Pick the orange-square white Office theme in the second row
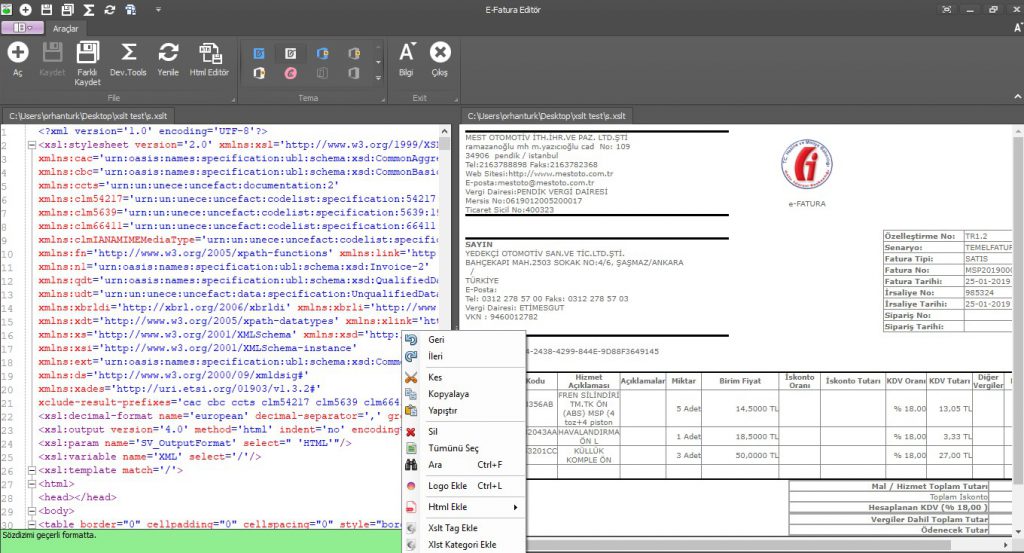Viewport: 1024px width, 553px height. tap(259, 73)
